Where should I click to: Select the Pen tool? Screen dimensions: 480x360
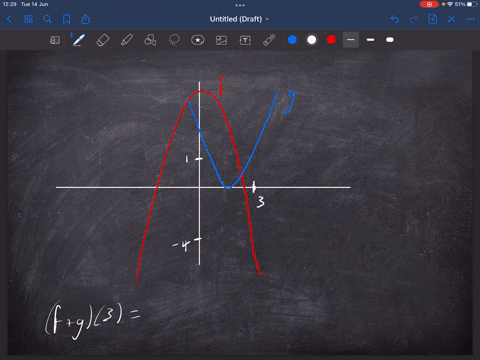pyautogui.click(x=79, y=40)
